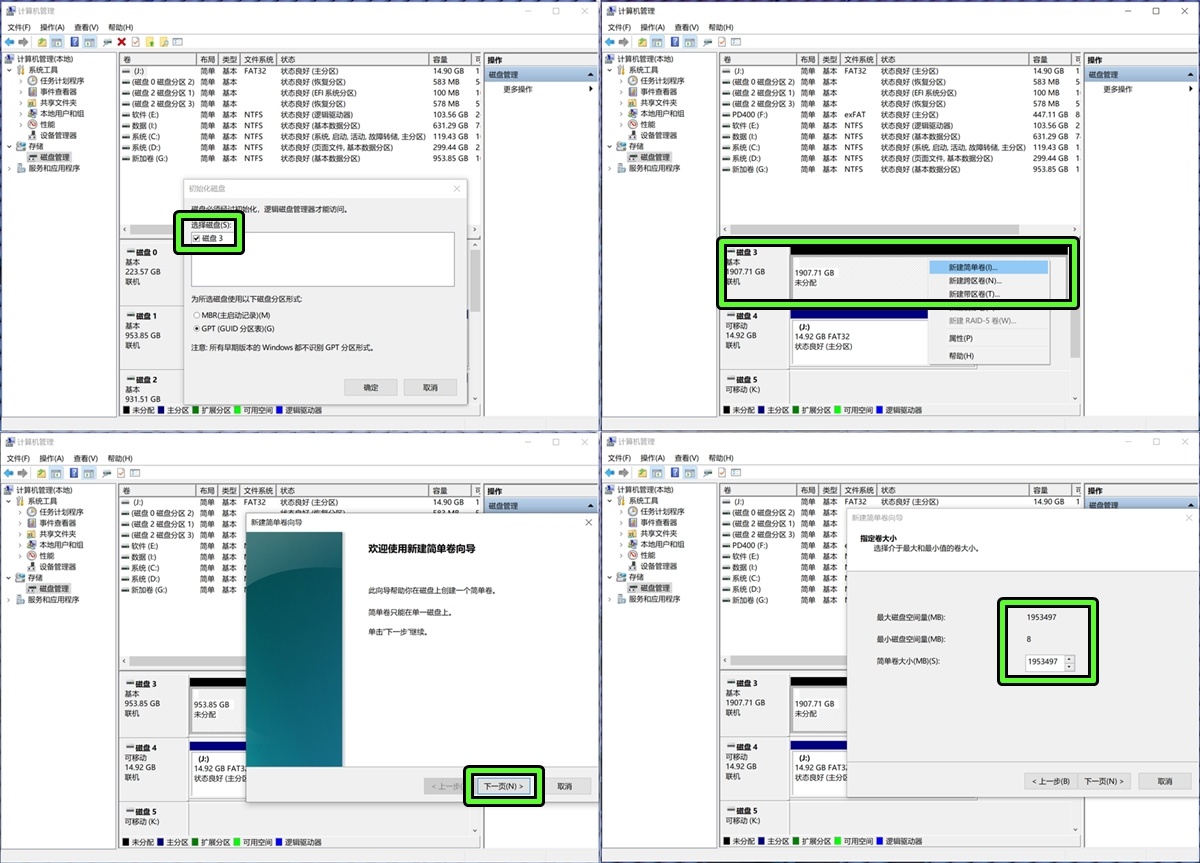
Task: Click 确定 in the 初始化磁盘 dialog
Action: tap(371, 387)
